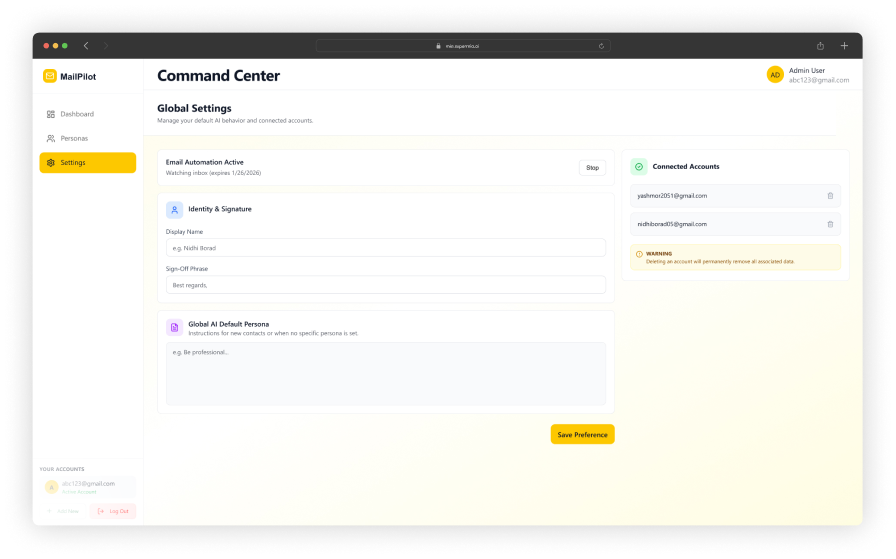This screenshot has width=896, height=559.
Task: Focus the Display Name field
Action: pyautogui.click(x=386, y=248)
